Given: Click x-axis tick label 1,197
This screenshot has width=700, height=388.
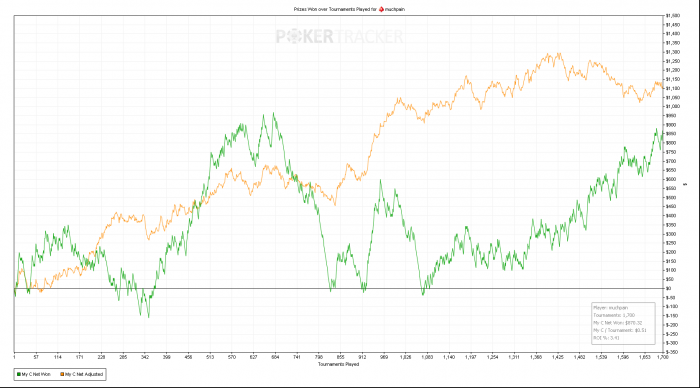Looking at the screenshot, I should (471, 357).
